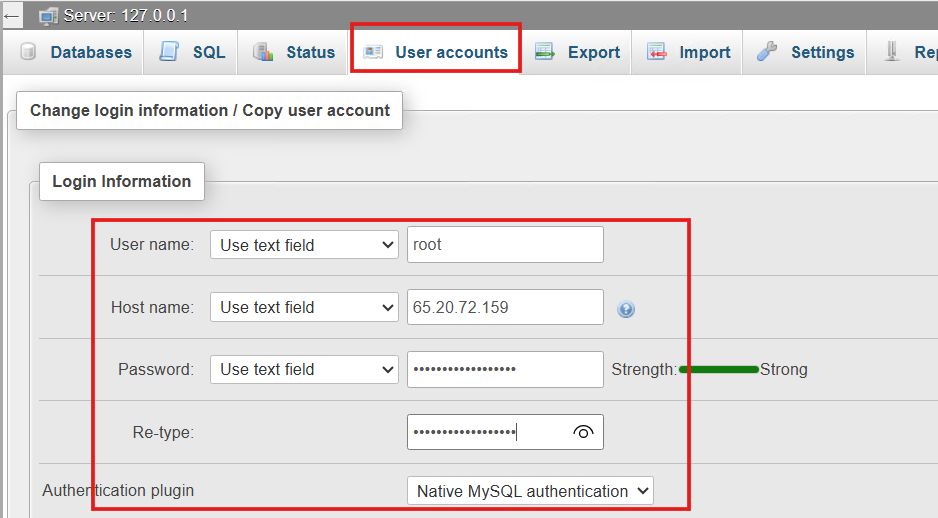Click the server icon beside 127.0.0.1
Screen dimensions: 938x518
[48, 16]
